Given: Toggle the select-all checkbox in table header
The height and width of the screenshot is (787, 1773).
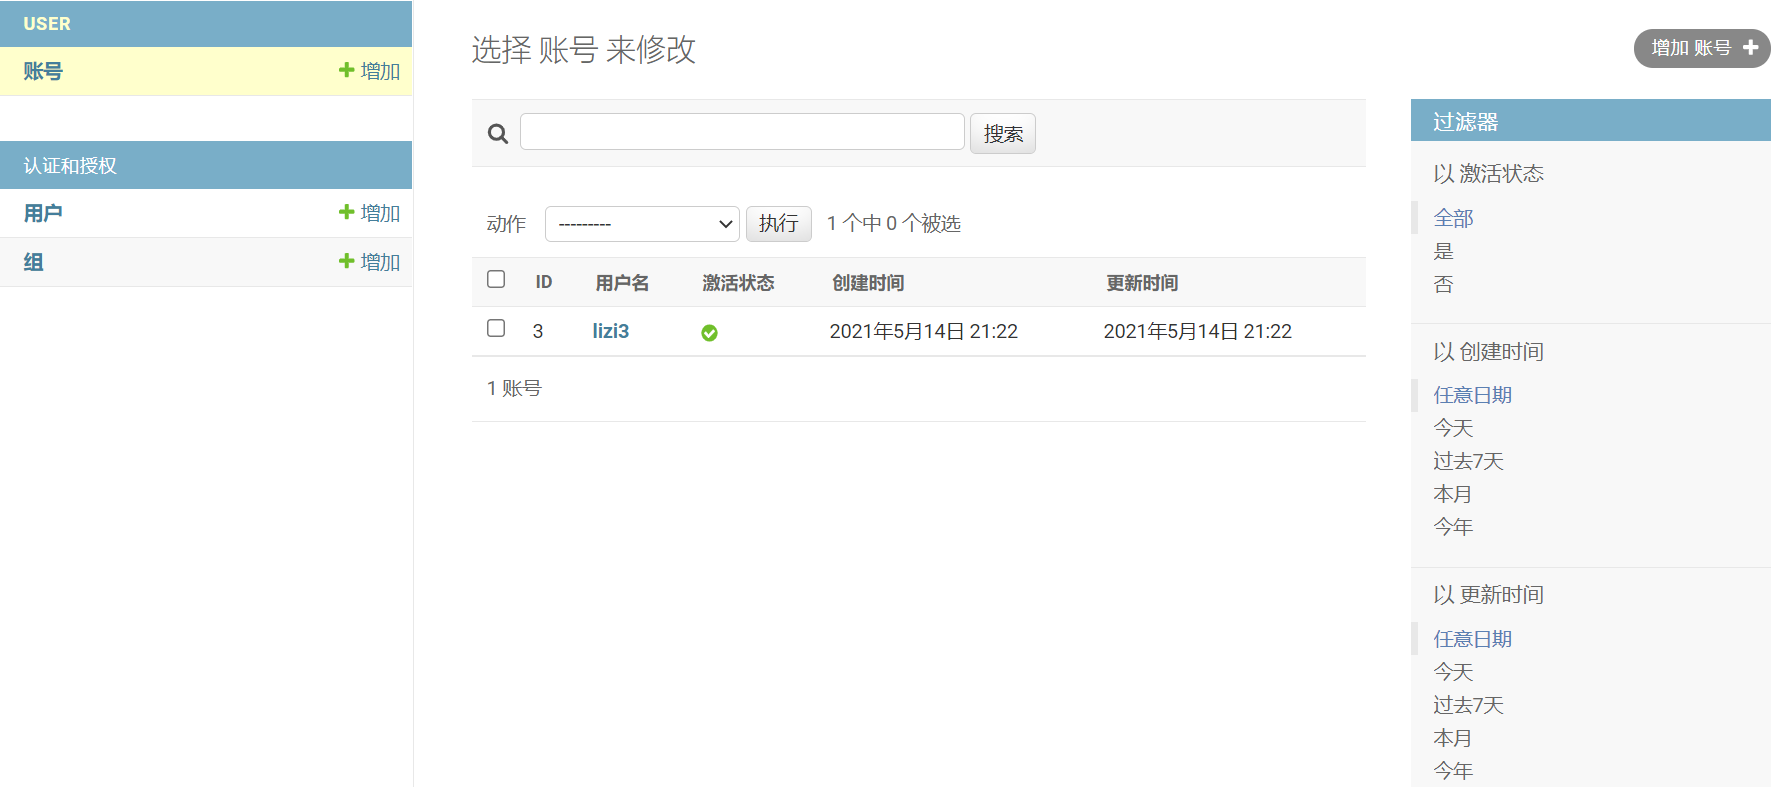Looking at the screenshot, I should (496, 279).
